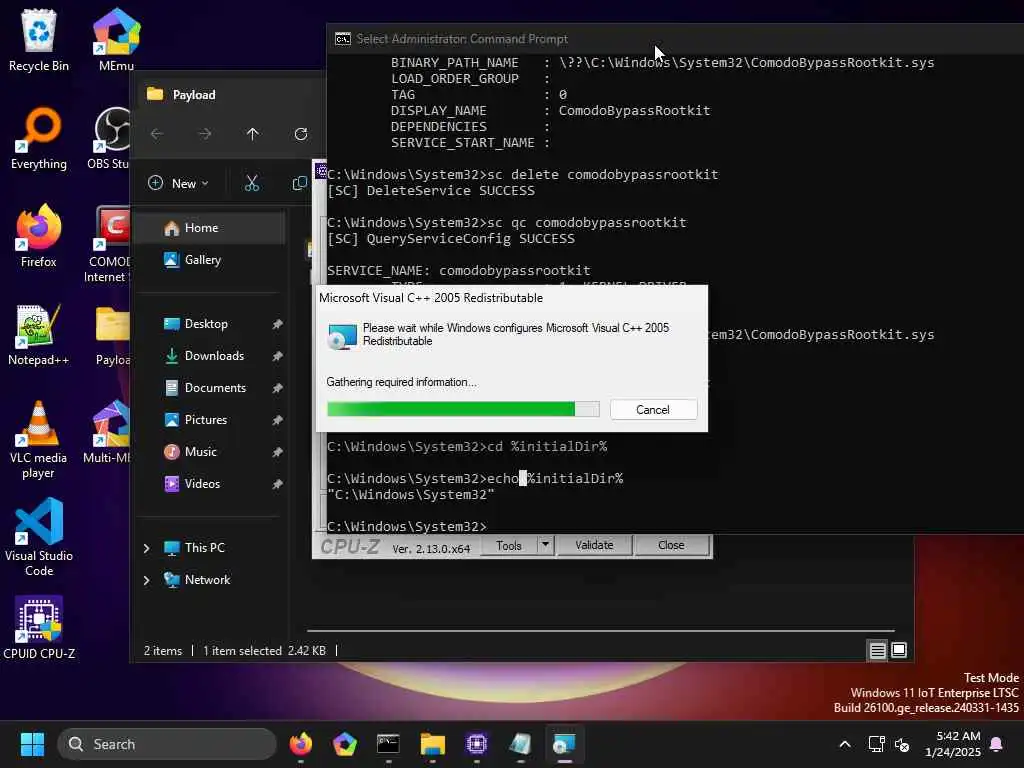
Task: Open the notifications bell icon
Action: click(997, 744)
